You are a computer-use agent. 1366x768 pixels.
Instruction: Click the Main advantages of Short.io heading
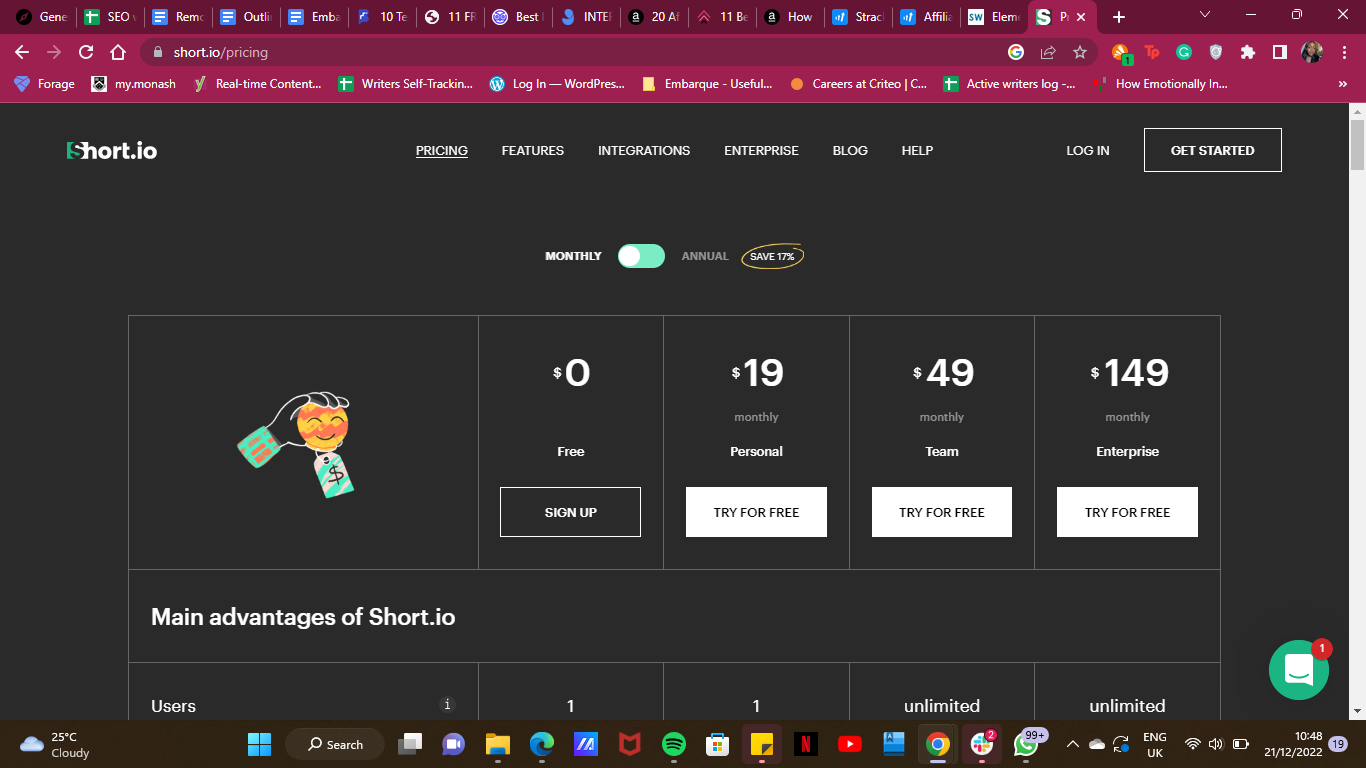pos(303,617)
